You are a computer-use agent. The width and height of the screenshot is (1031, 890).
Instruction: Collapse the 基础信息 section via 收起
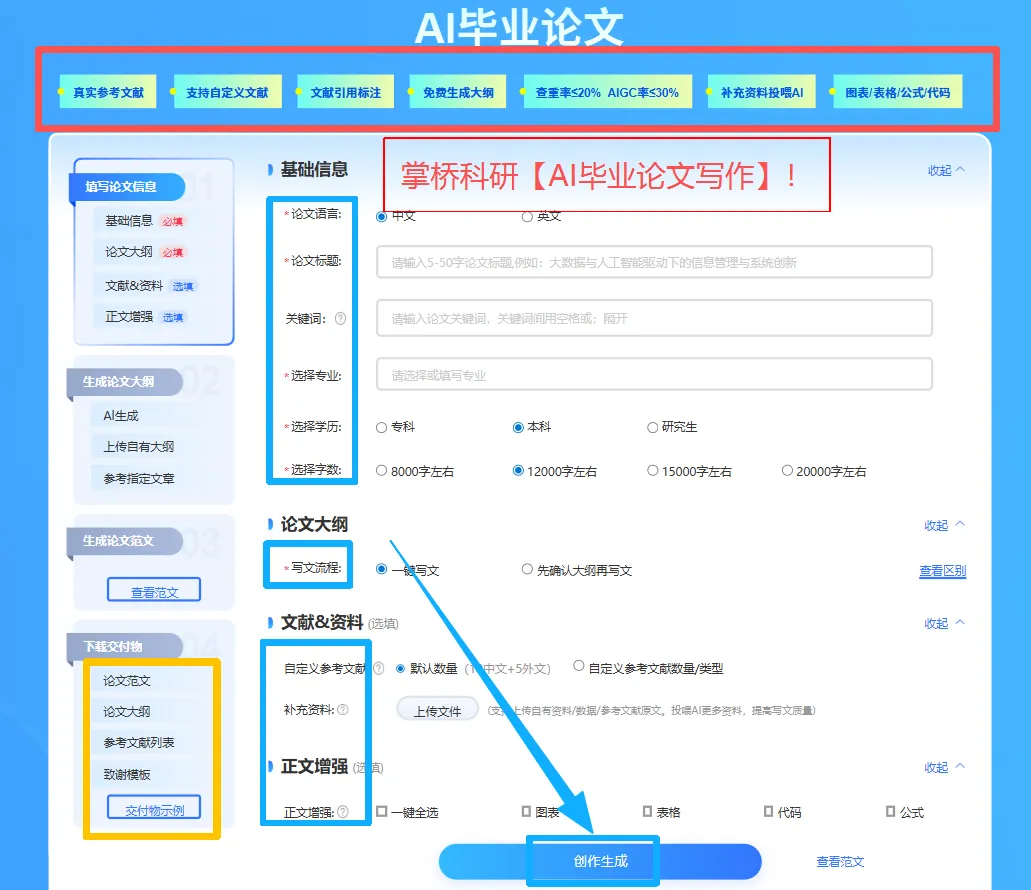point(946,170)
